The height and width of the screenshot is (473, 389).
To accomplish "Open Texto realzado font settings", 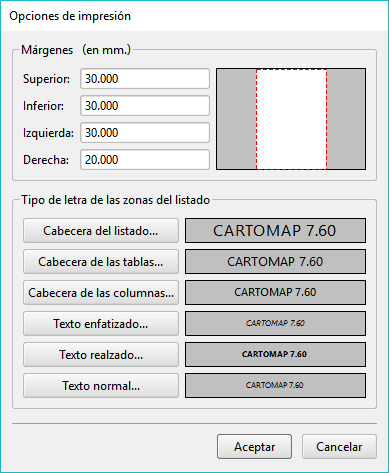I will (x=101, y=355).
